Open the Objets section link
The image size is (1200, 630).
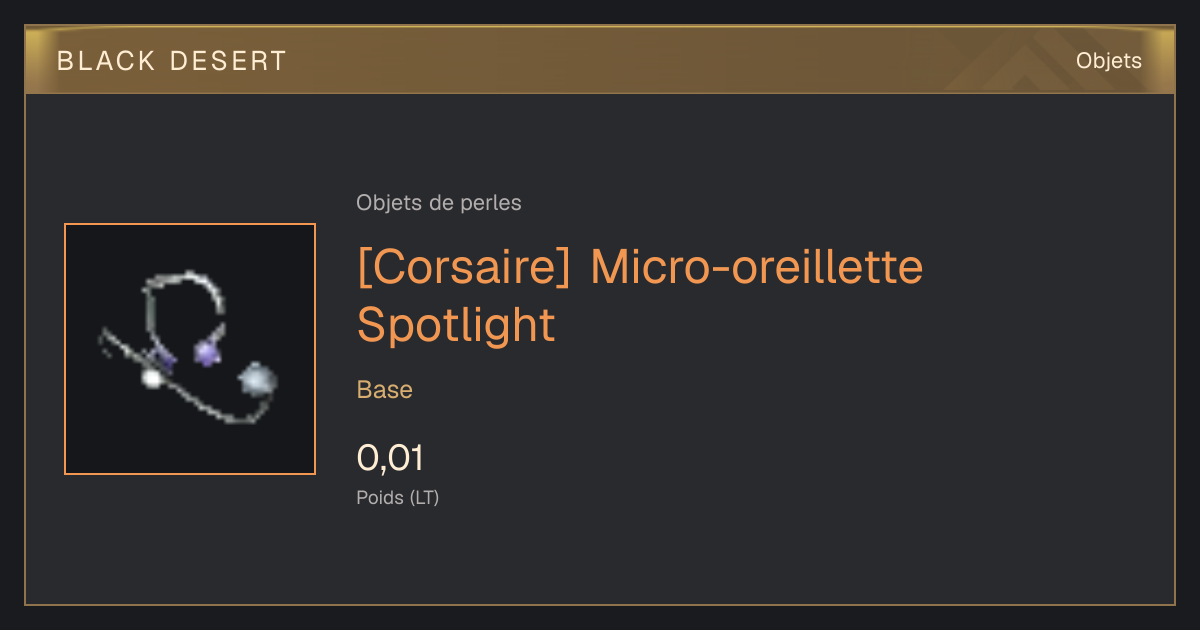[1108, 61]
